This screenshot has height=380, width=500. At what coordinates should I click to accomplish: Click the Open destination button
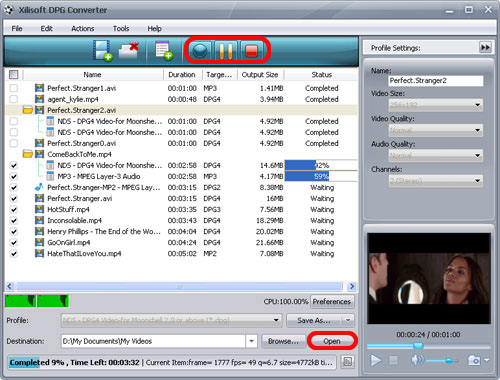pyautogui.click(x=332, y=341)
